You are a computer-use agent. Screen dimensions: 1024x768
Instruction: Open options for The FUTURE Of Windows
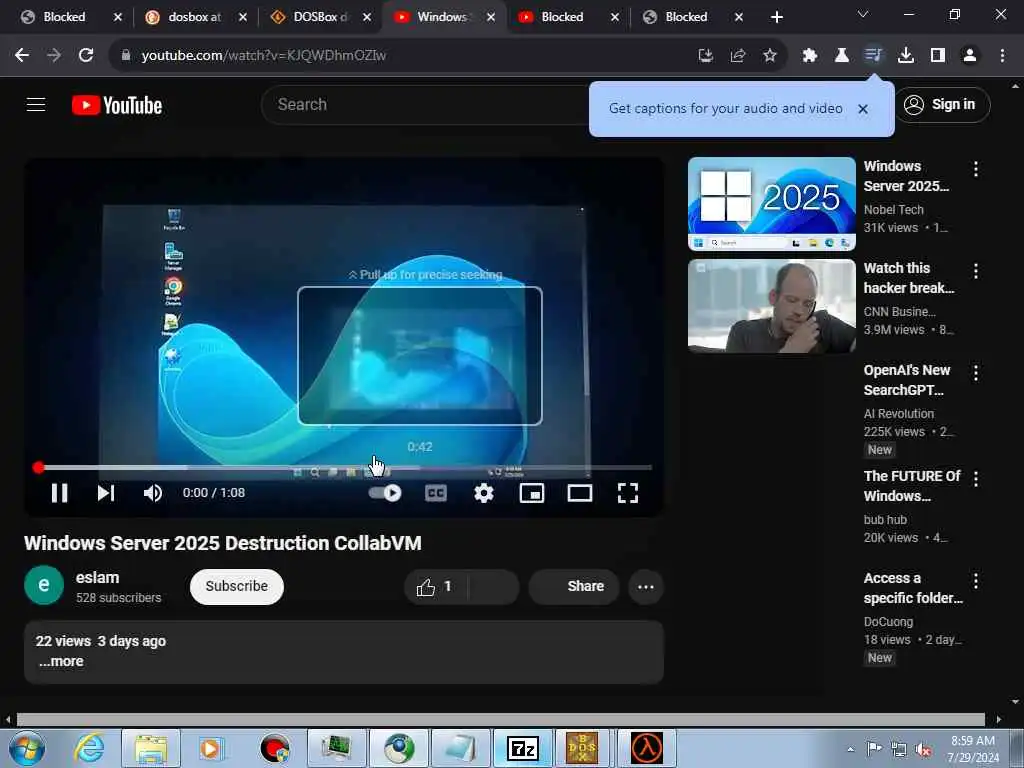pyautogui.click(x=976, y=479)
